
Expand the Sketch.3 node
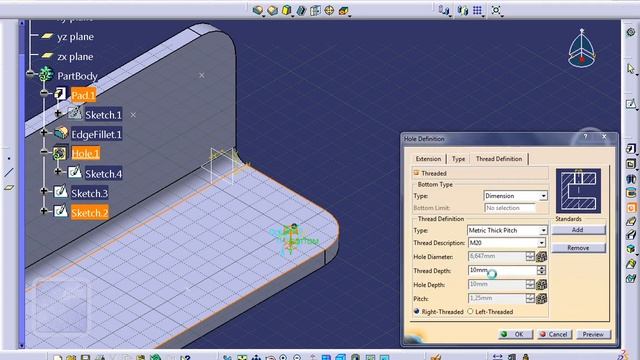tap(44, 191)
